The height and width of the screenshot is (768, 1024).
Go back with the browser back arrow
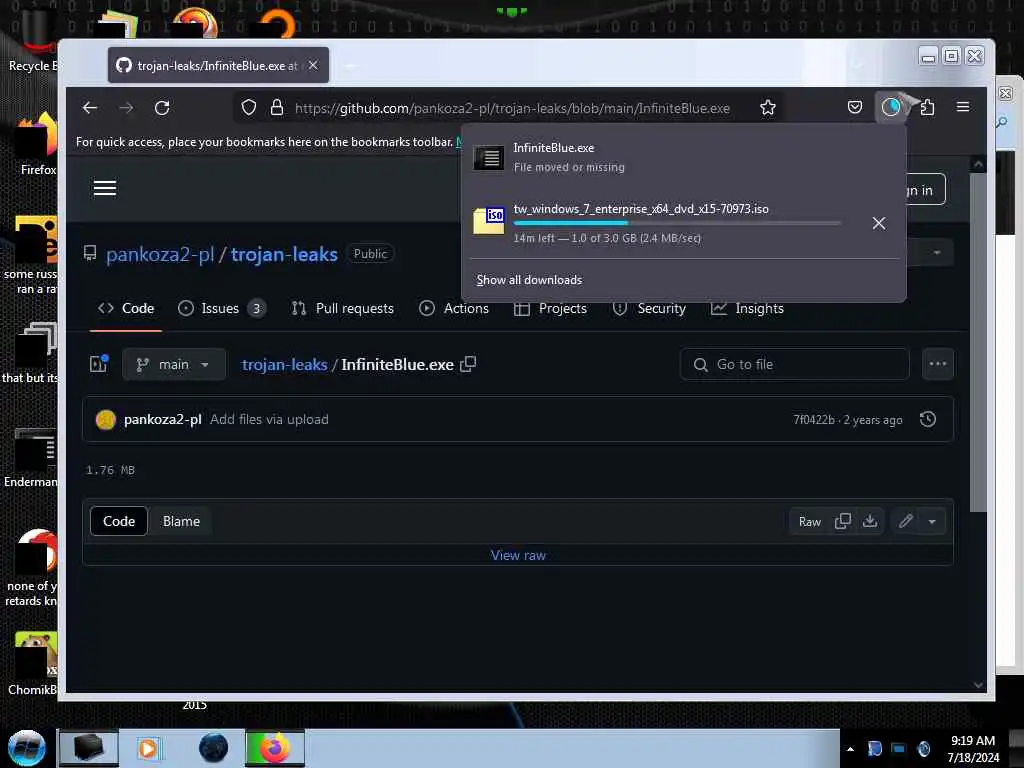click(x=90, y=108)
